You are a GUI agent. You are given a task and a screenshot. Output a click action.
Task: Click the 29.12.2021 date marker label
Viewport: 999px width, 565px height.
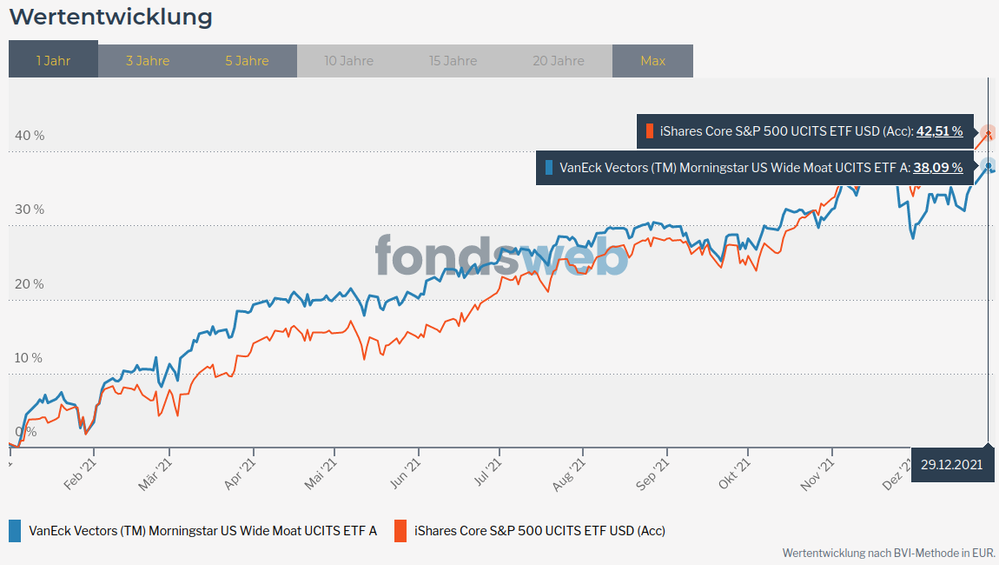coord(951,465)
